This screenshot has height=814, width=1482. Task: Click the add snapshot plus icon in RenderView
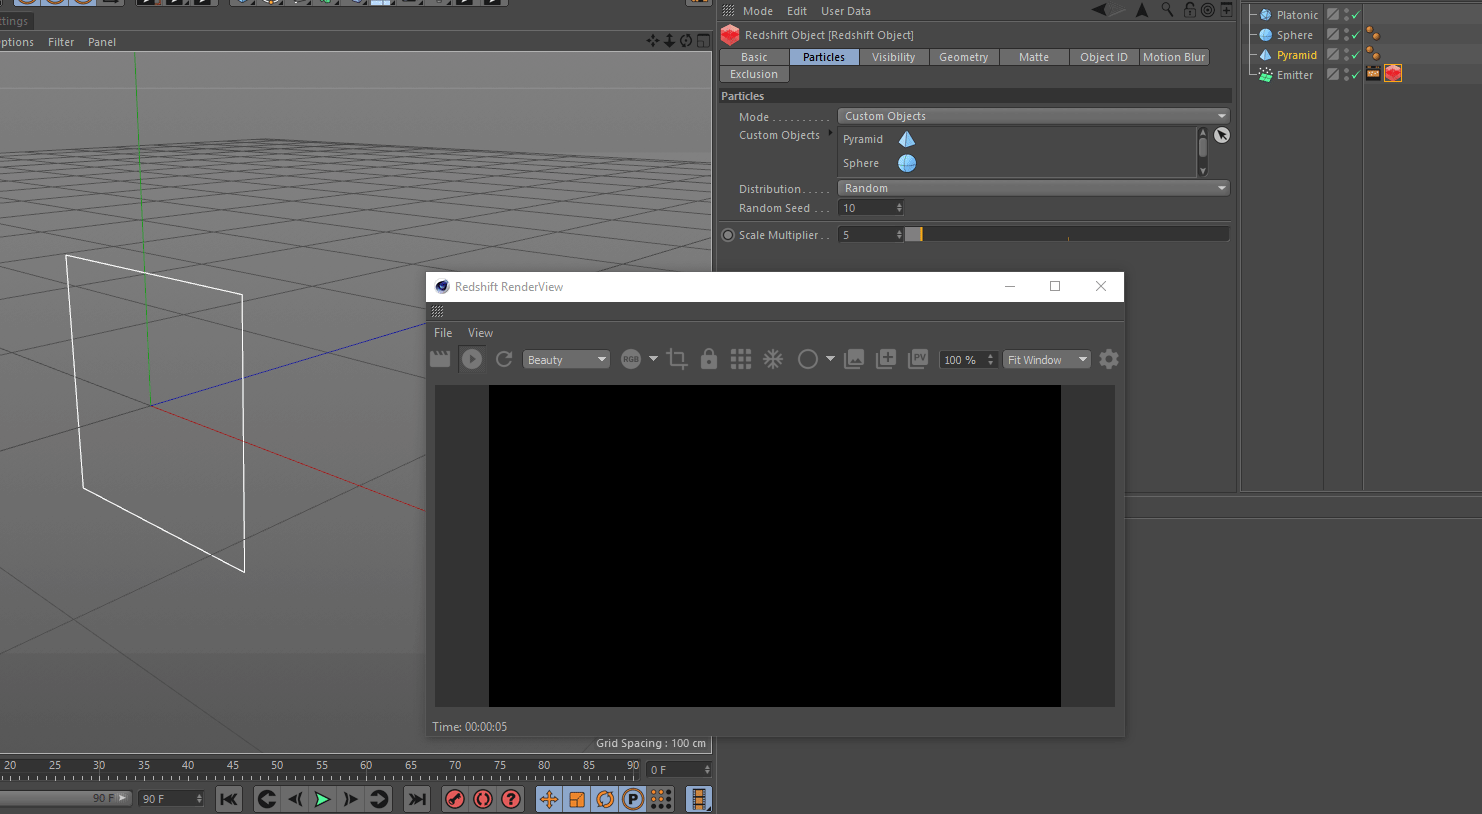point(886,359)
